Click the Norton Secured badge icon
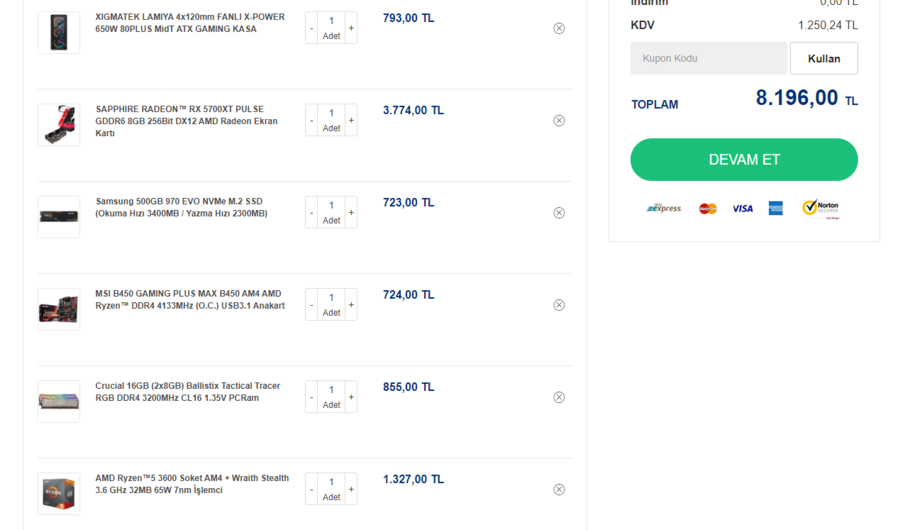This screenshot has width=900, height=530. 820,208
